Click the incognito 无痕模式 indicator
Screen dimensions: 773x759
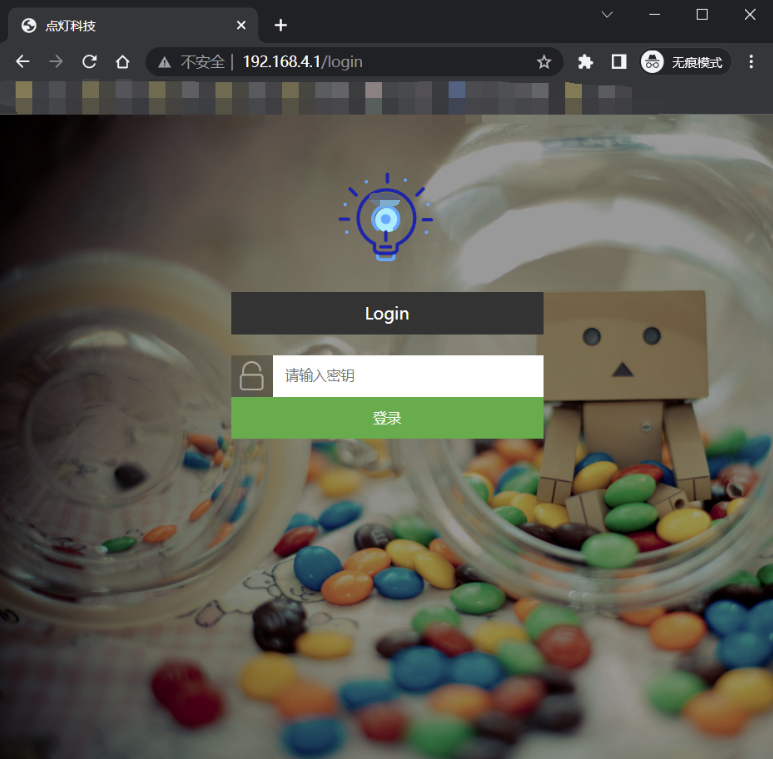685,62
